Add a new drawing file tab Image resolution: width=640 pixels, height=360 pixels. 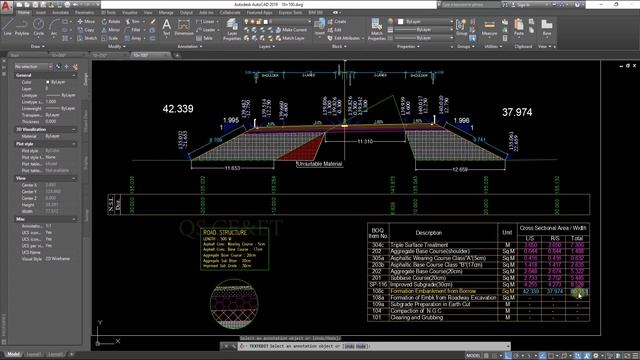pos(177,55)
